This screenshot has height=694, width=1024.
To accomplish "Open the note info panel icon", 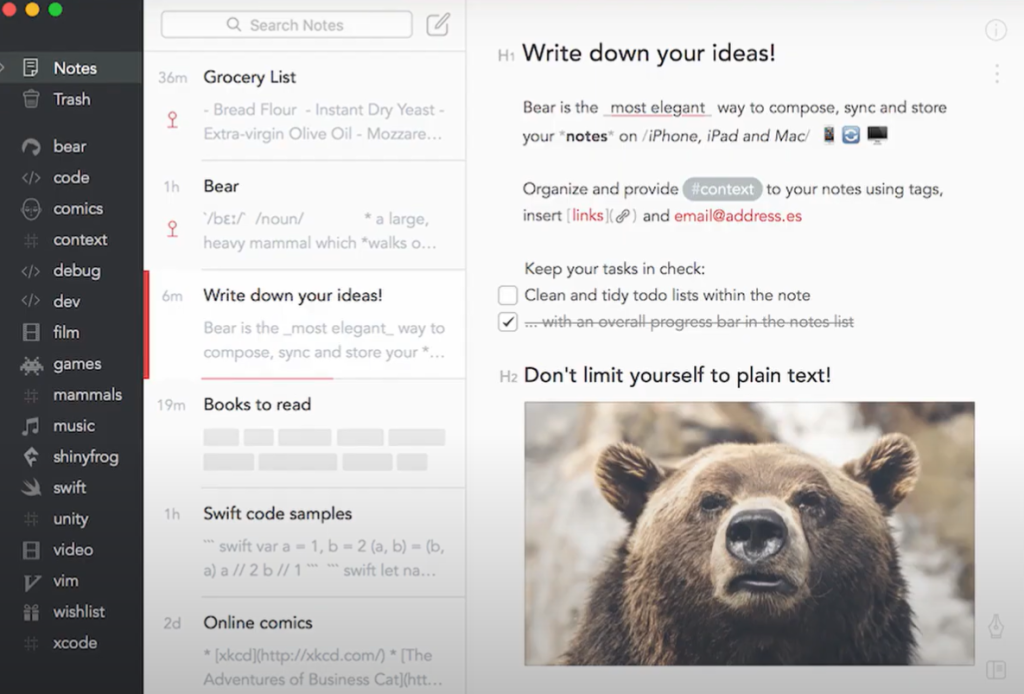I will coord(995,30).
